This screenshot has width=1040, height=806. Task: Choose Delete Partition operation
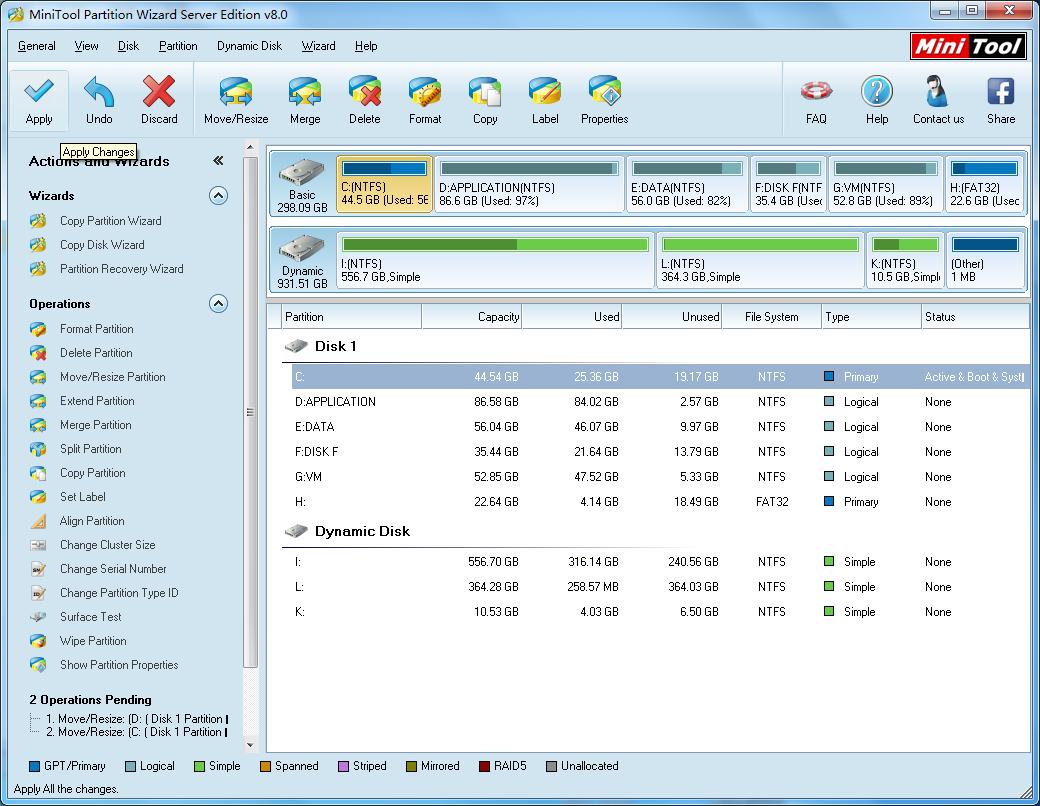pyautogui.click(x=96, y=353)
